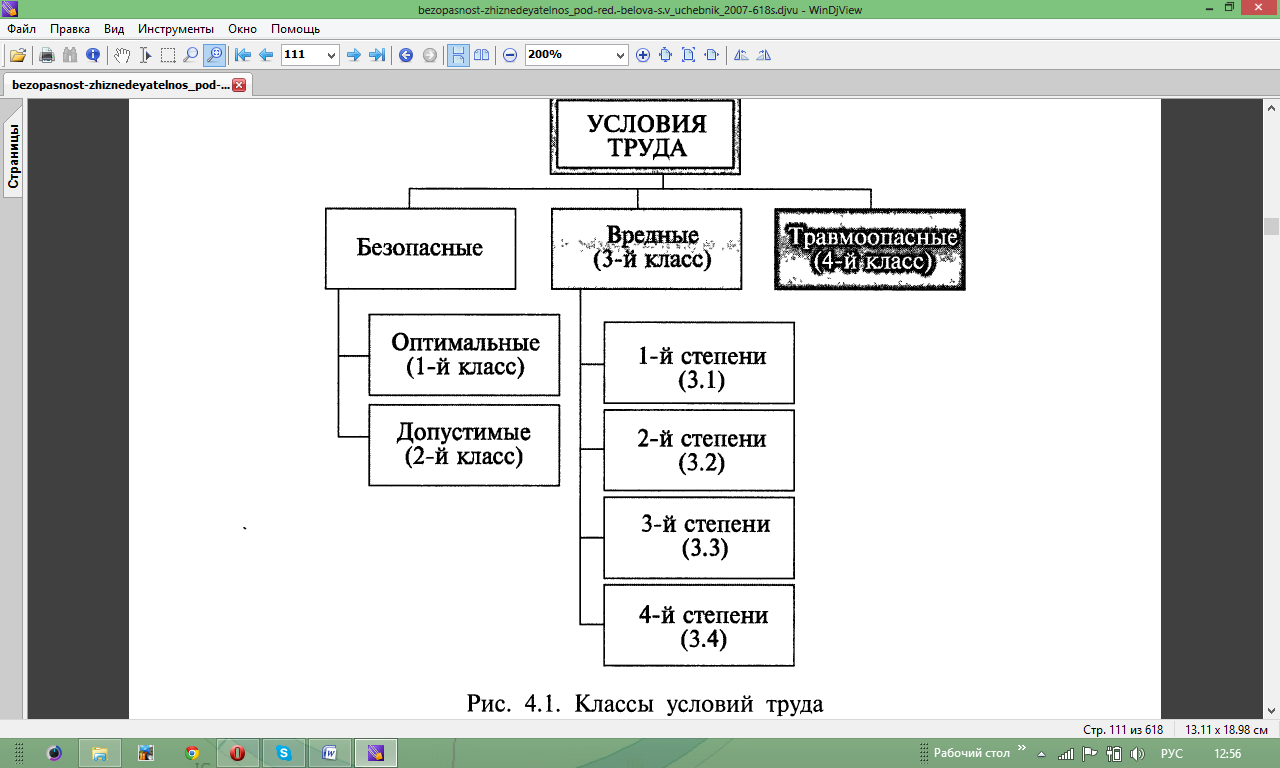Click the WinDjView taskbar button

[x=377, y=753]
